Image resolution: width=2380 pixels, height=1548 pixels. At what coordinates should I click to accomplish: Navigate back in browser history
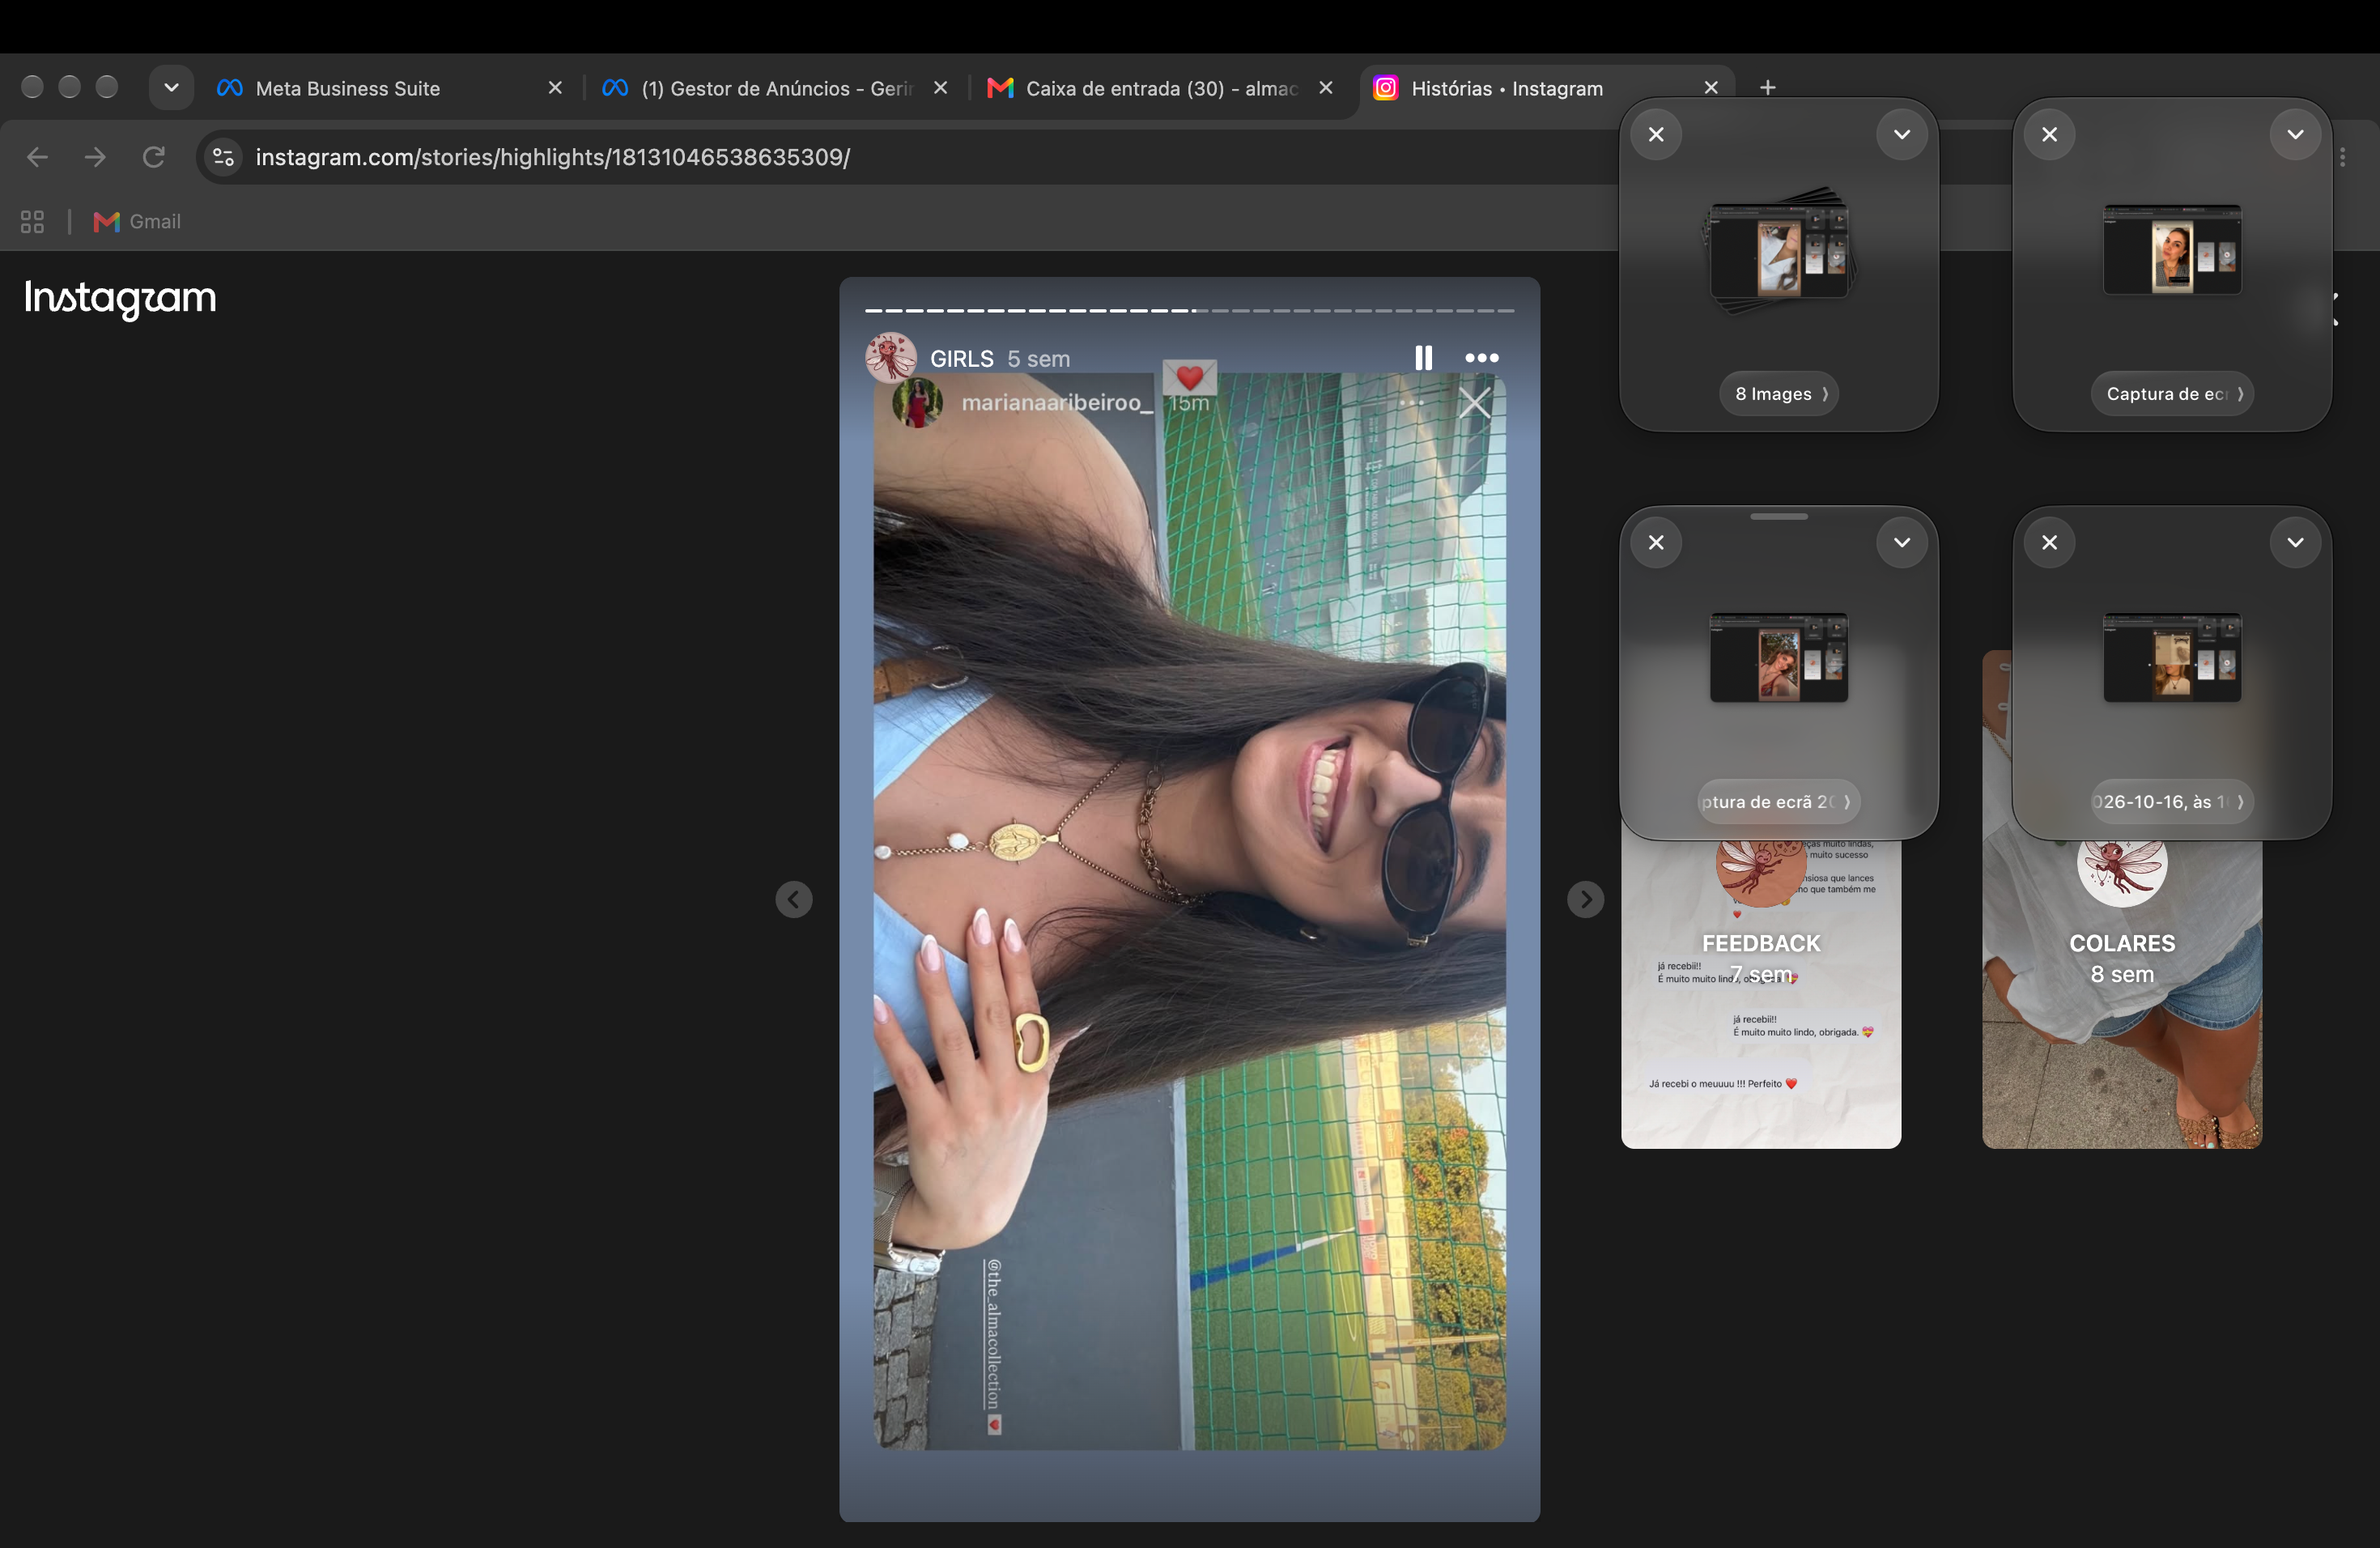click(37, 157)
